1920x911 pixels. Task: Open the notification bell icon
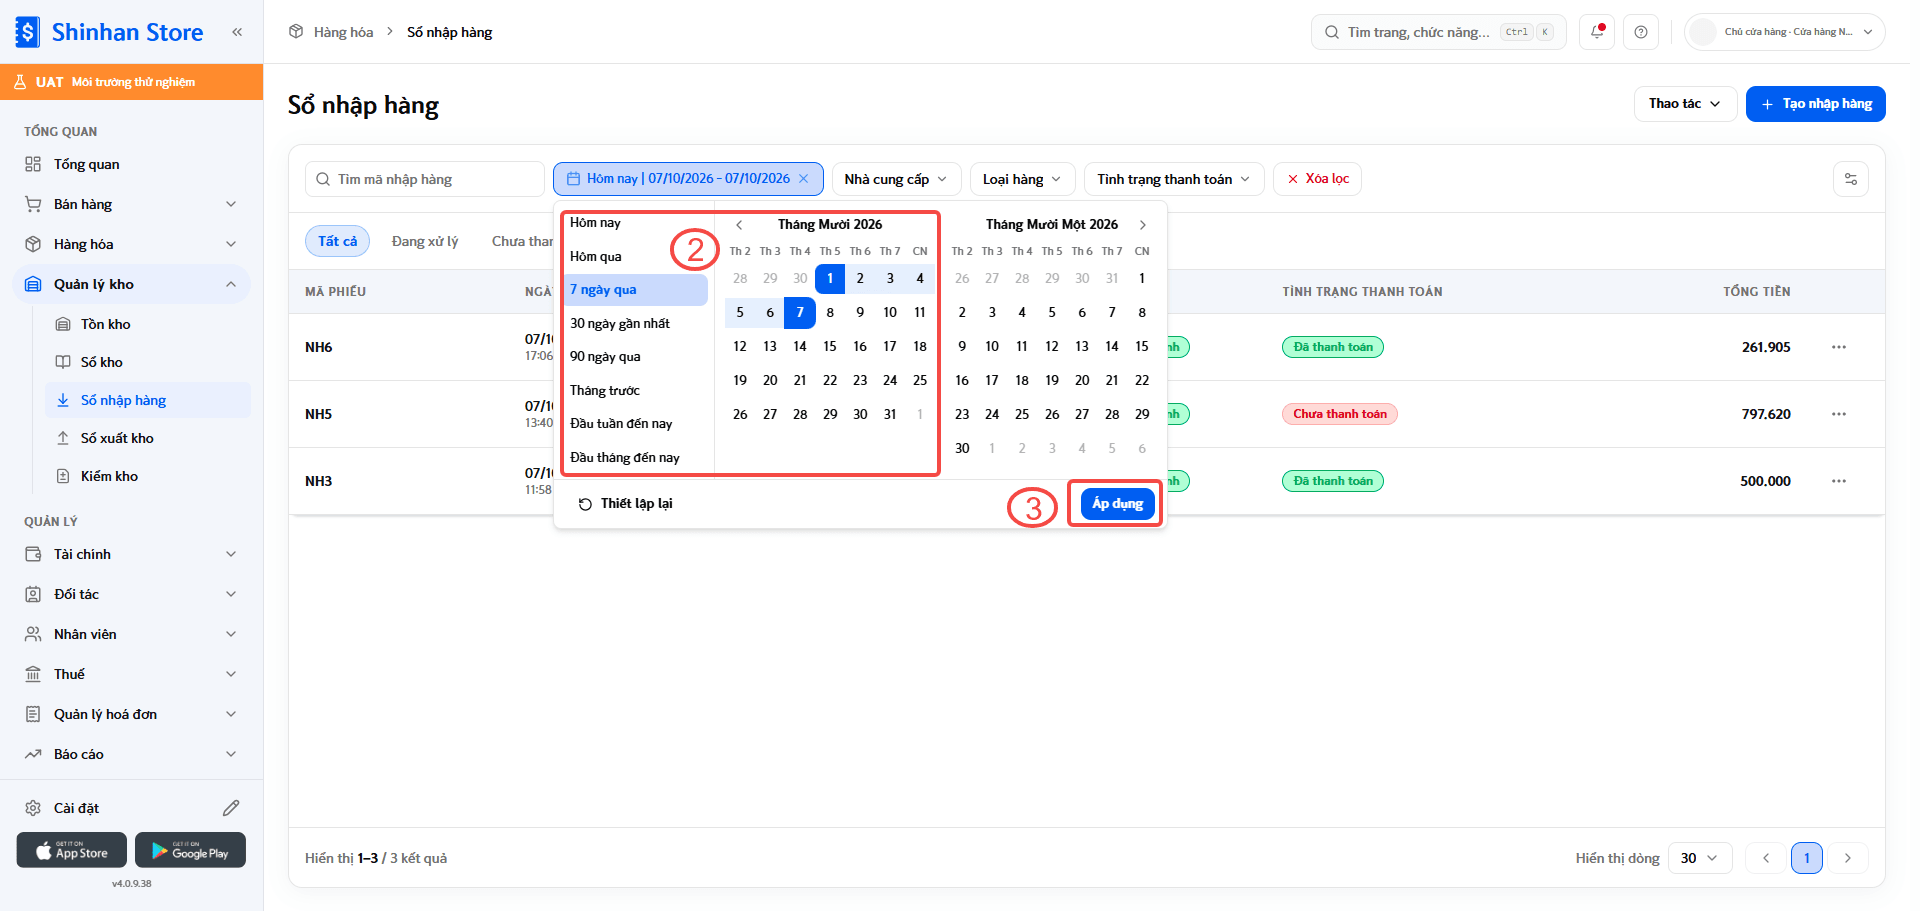[1597, 32]
